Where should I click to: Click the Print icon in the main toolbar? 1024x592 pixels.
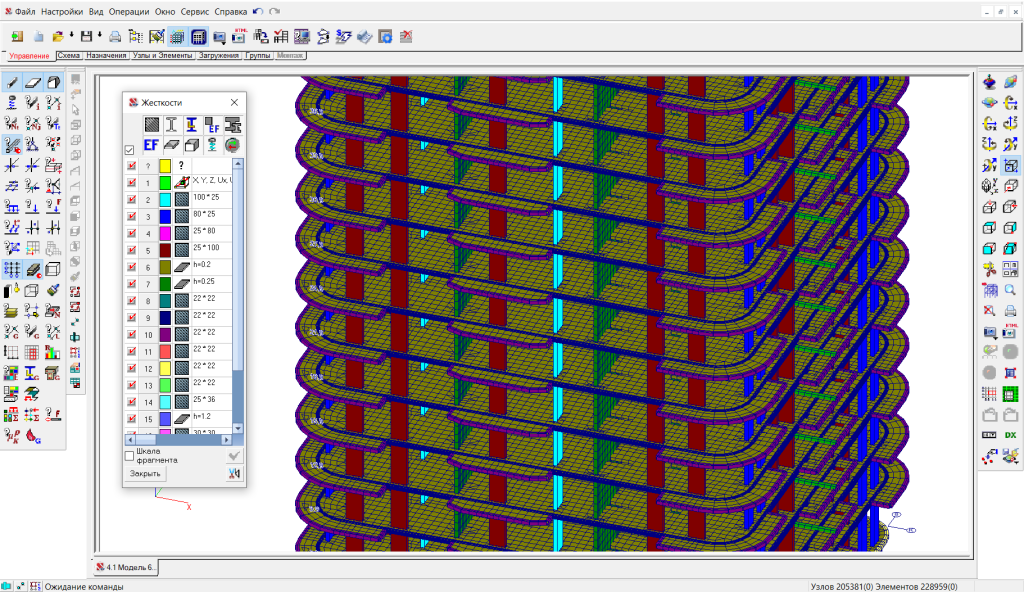[115, 37]
